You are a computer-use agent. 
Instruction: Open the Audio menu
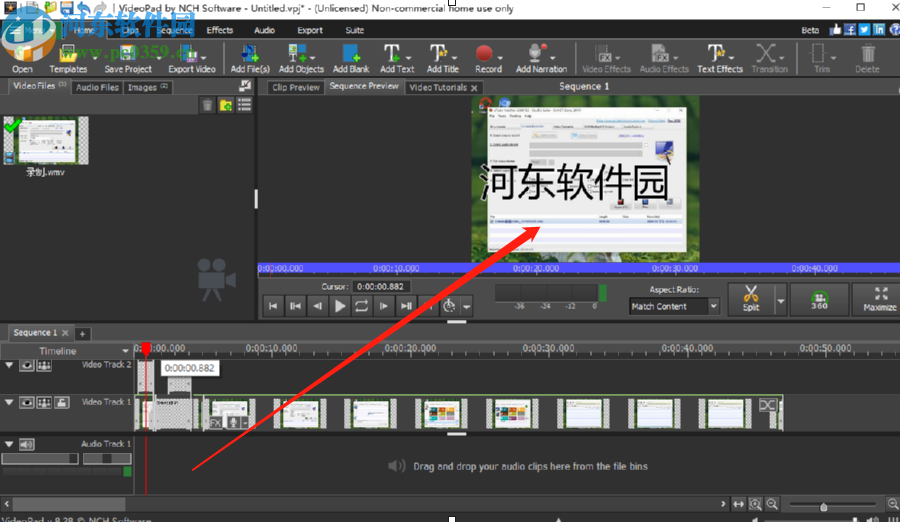coord(265,30)
